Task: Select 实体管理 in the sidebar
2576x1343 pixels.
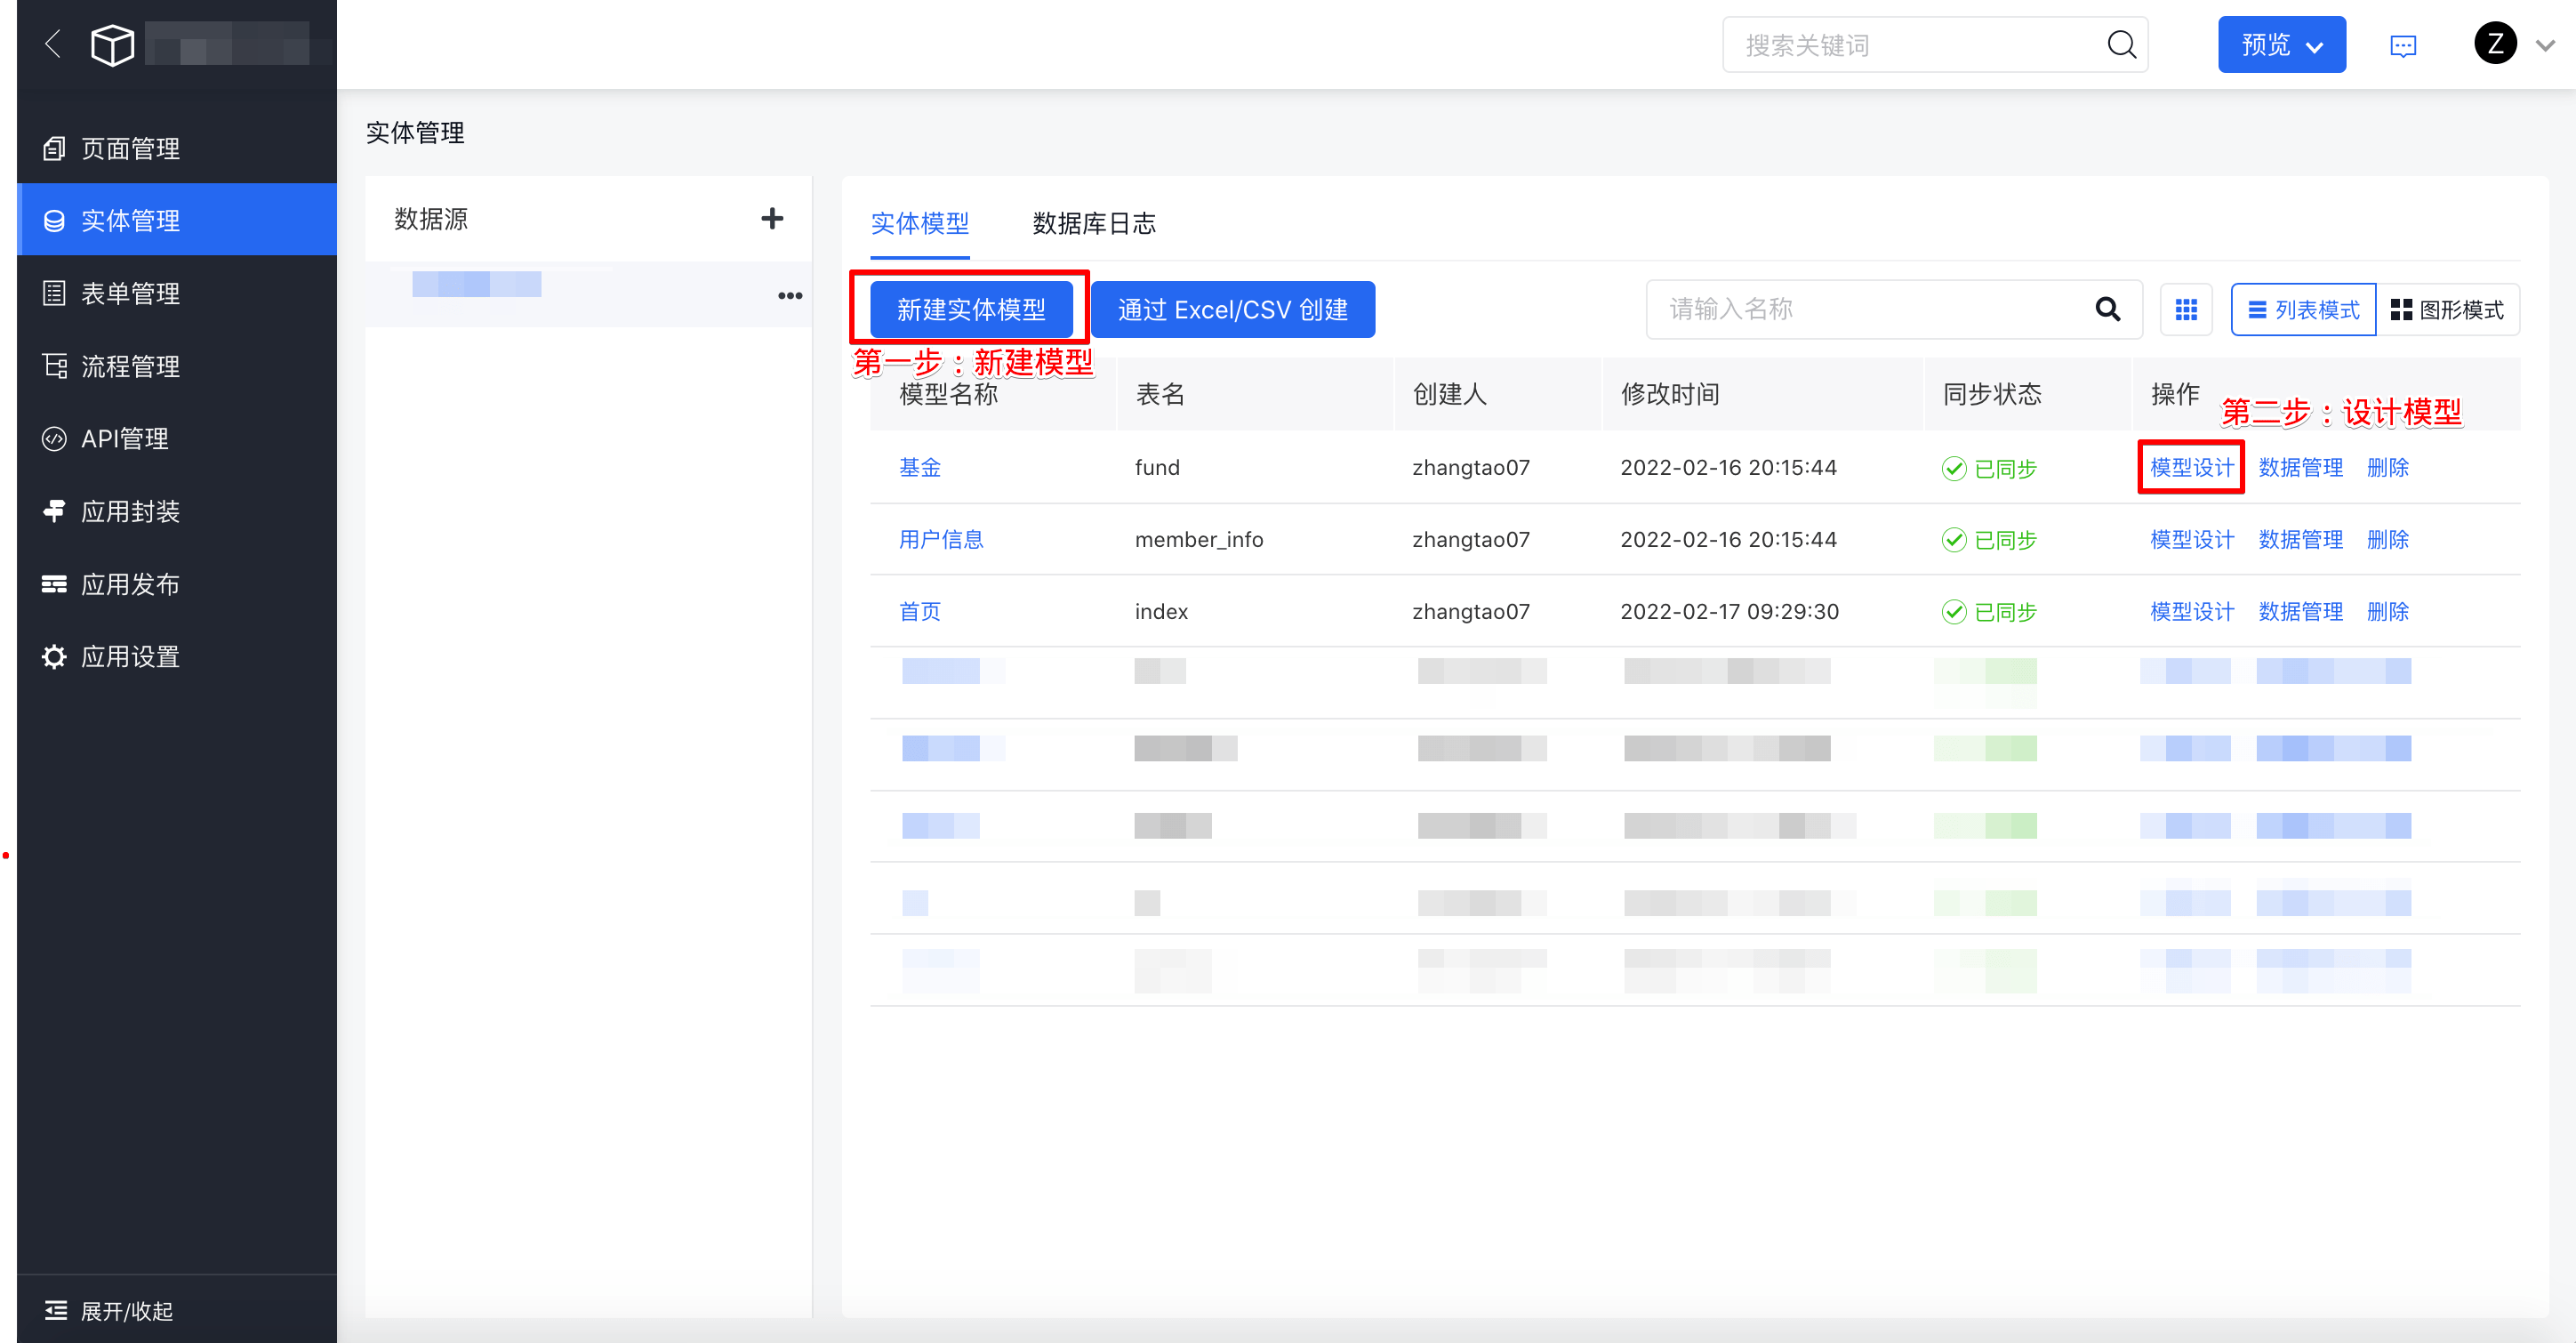Action: [177, 220]
